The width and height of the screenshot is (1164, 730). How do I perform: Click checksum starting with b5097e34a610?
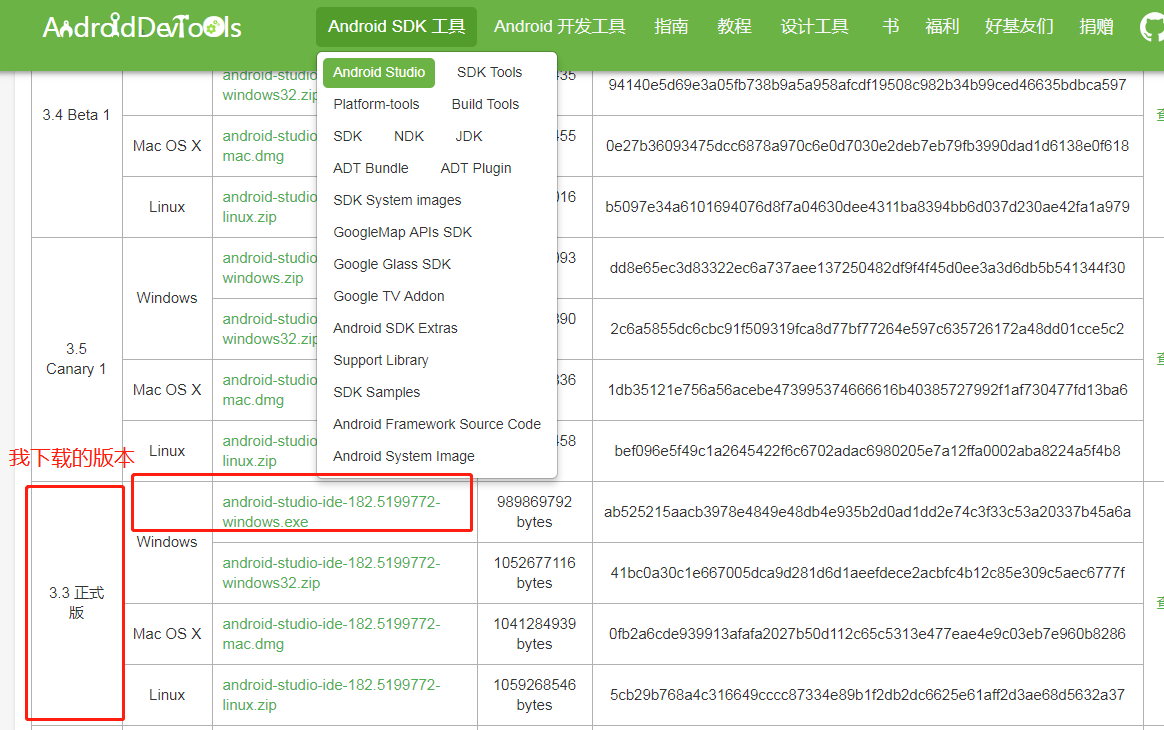[x=867, y=207]
